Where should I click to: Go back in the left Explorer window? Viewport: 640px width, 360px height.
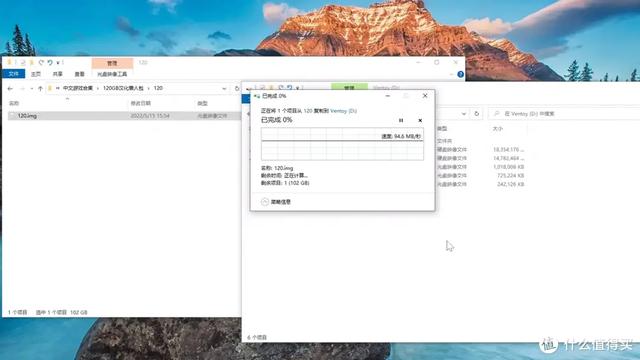10,88
